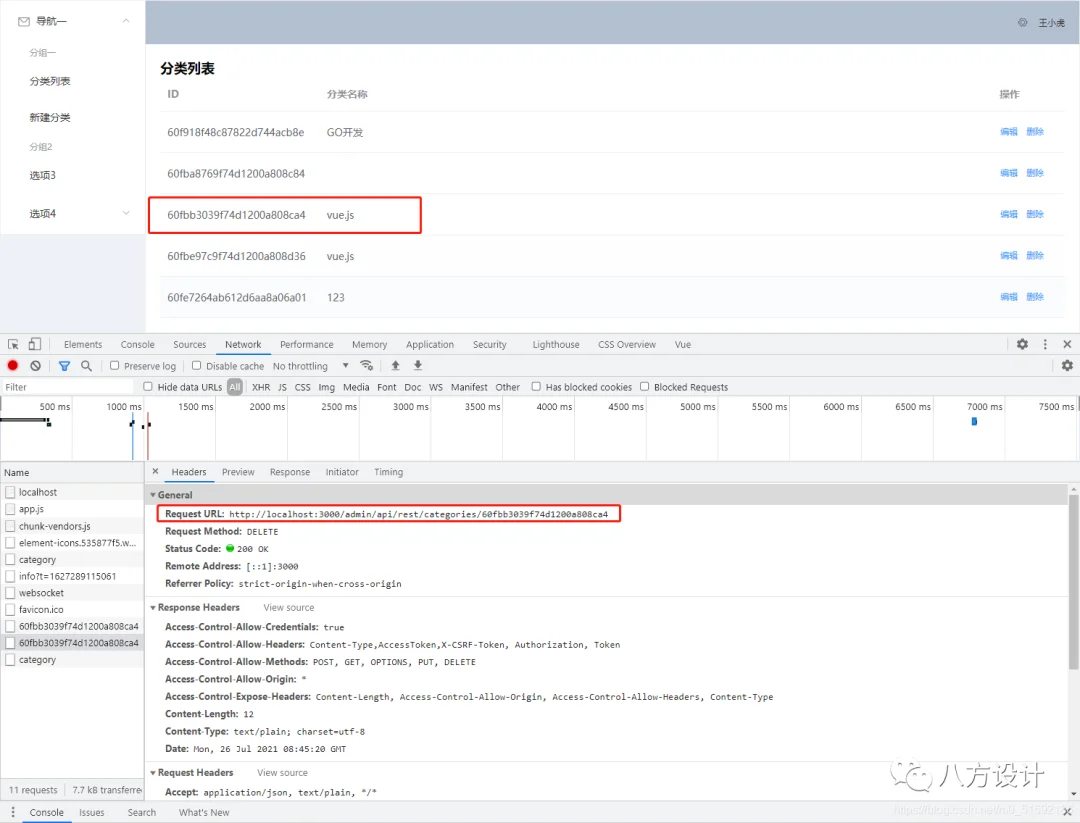Open the Console tab in DevTools
Screen dimensions: 1080x823
pos(138,344)
